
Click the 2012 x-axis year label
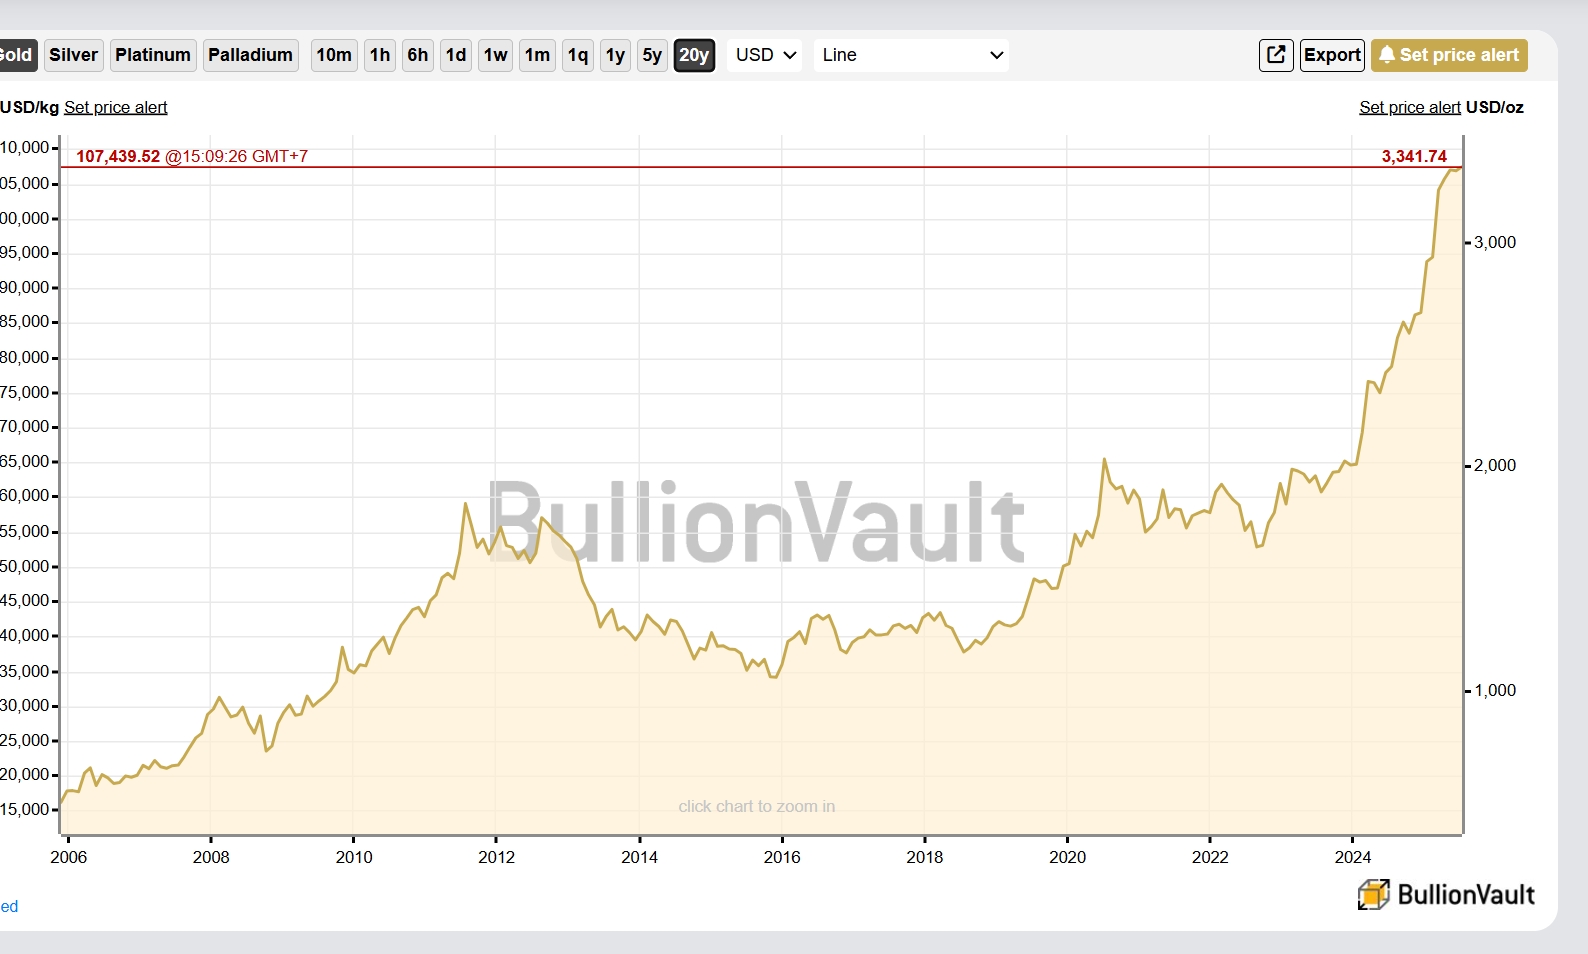point(496,857)
